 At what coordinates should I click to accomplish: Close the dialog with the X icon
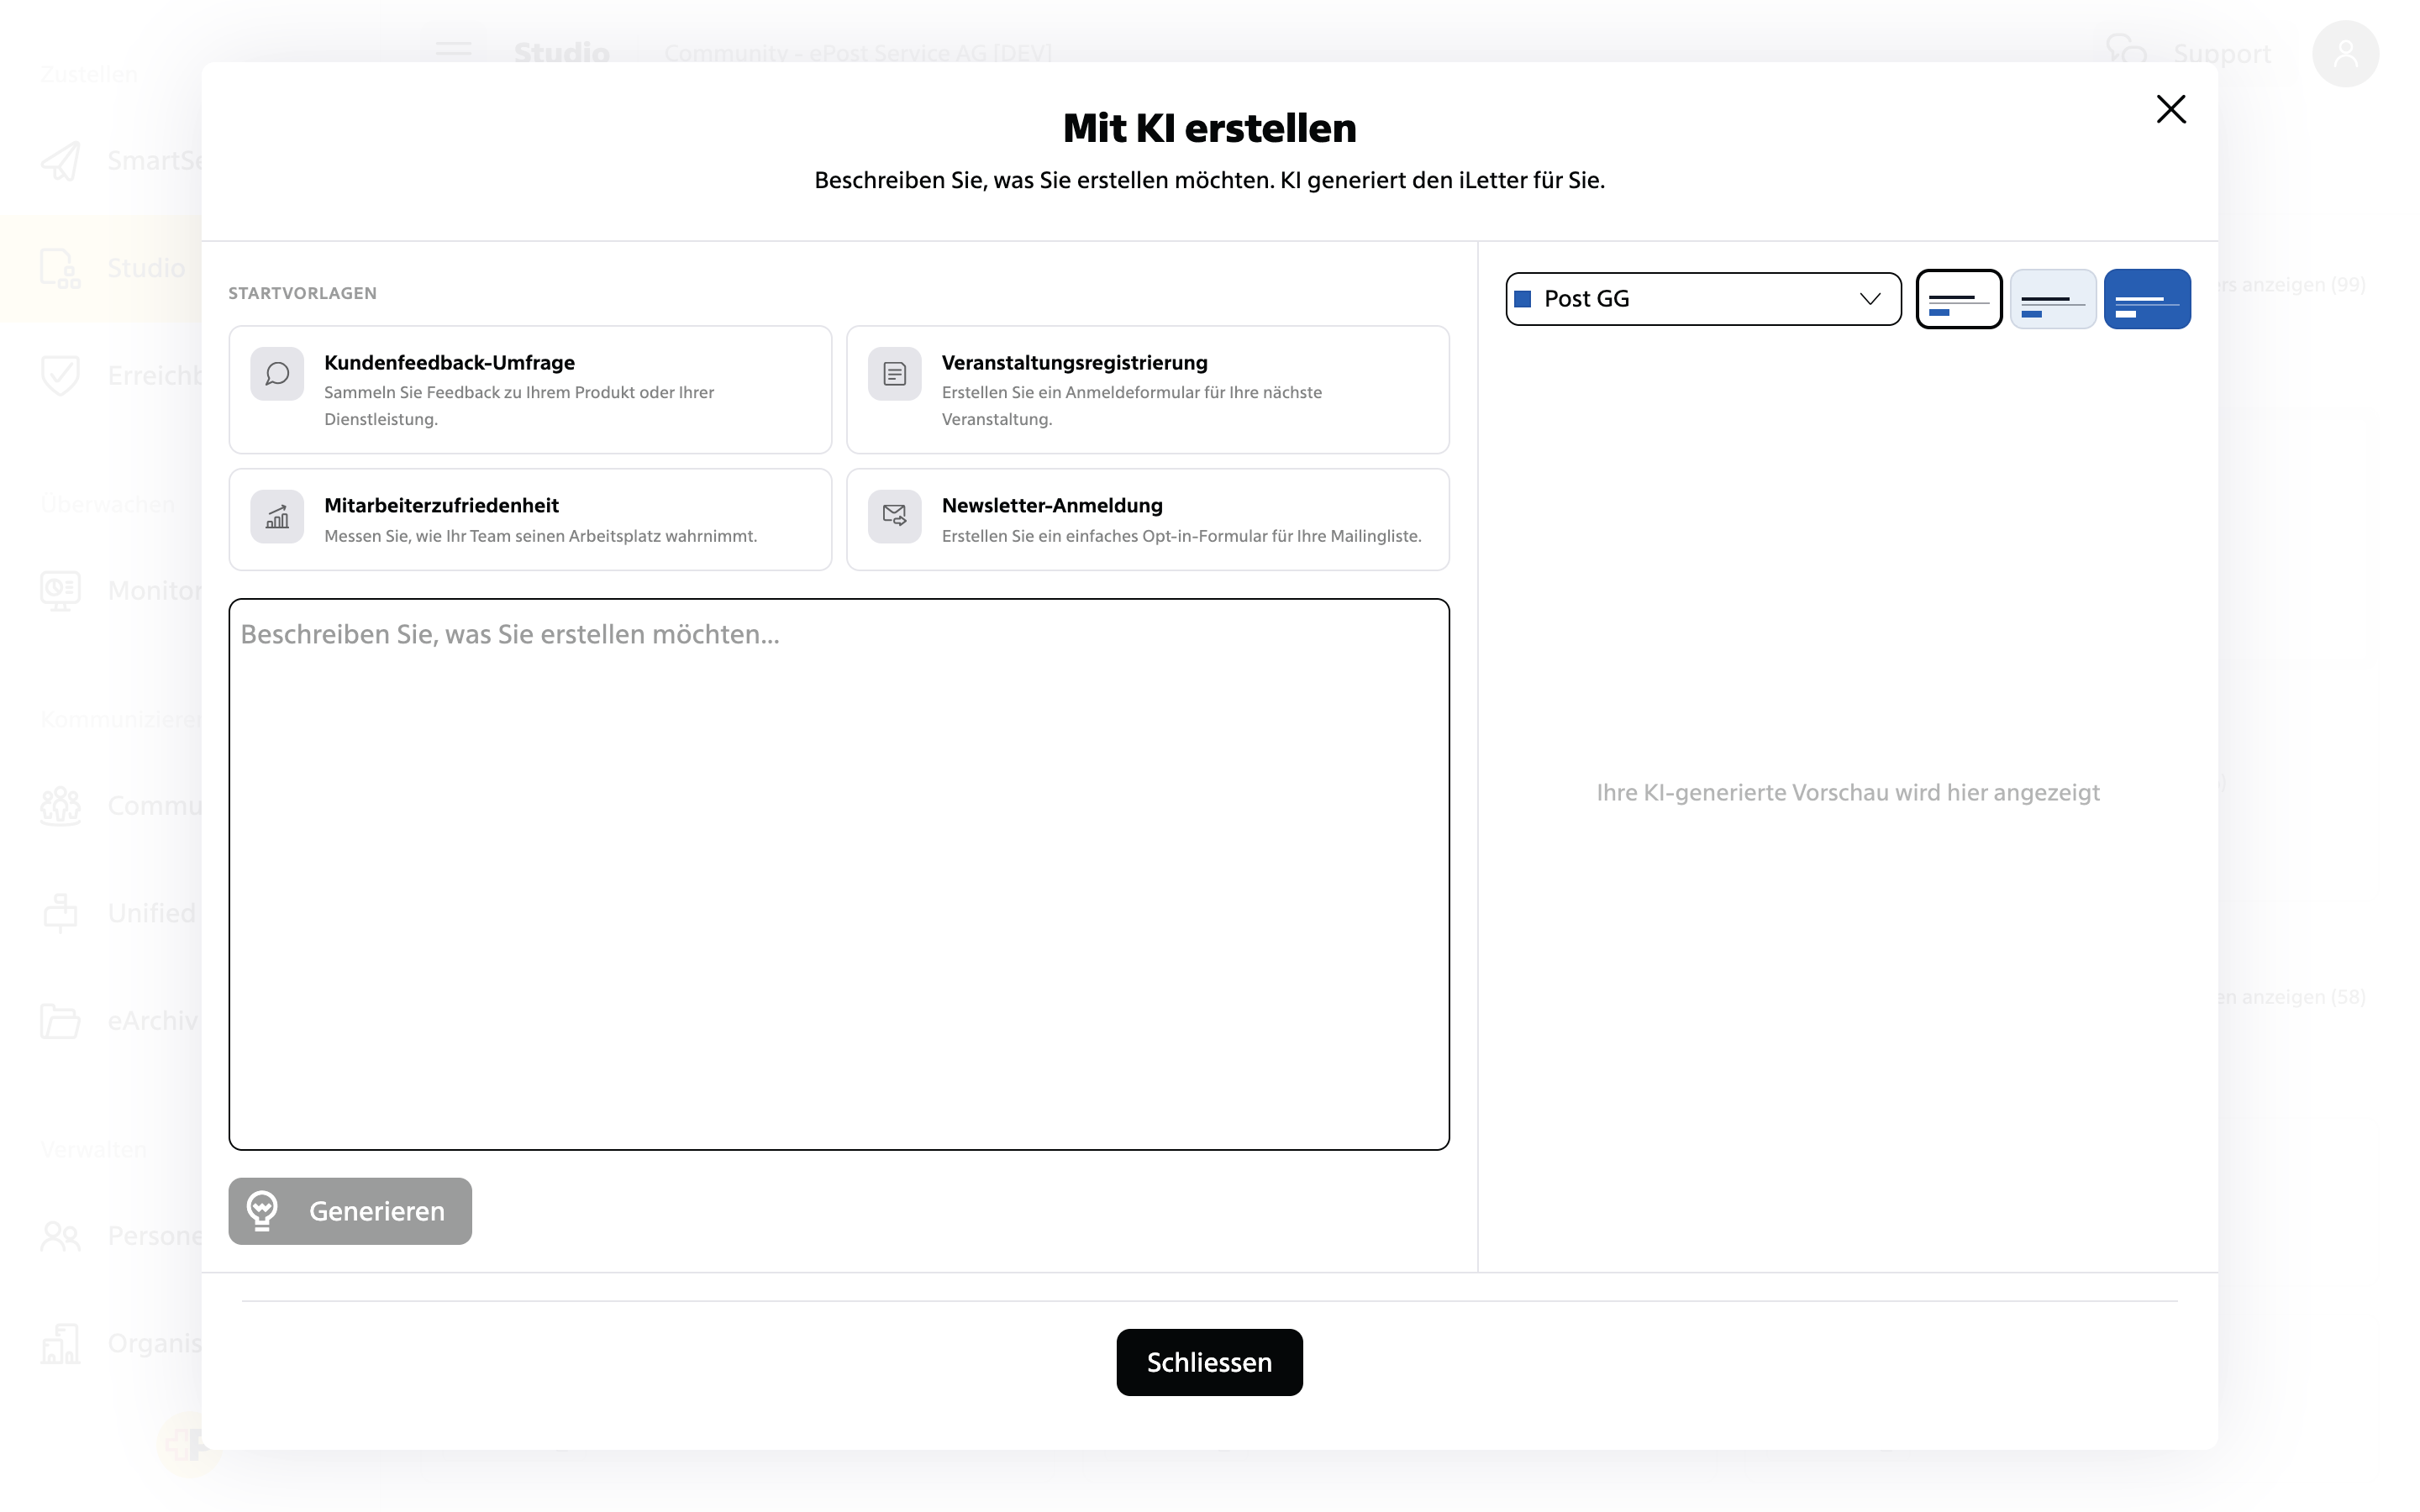click(2171, 109)
